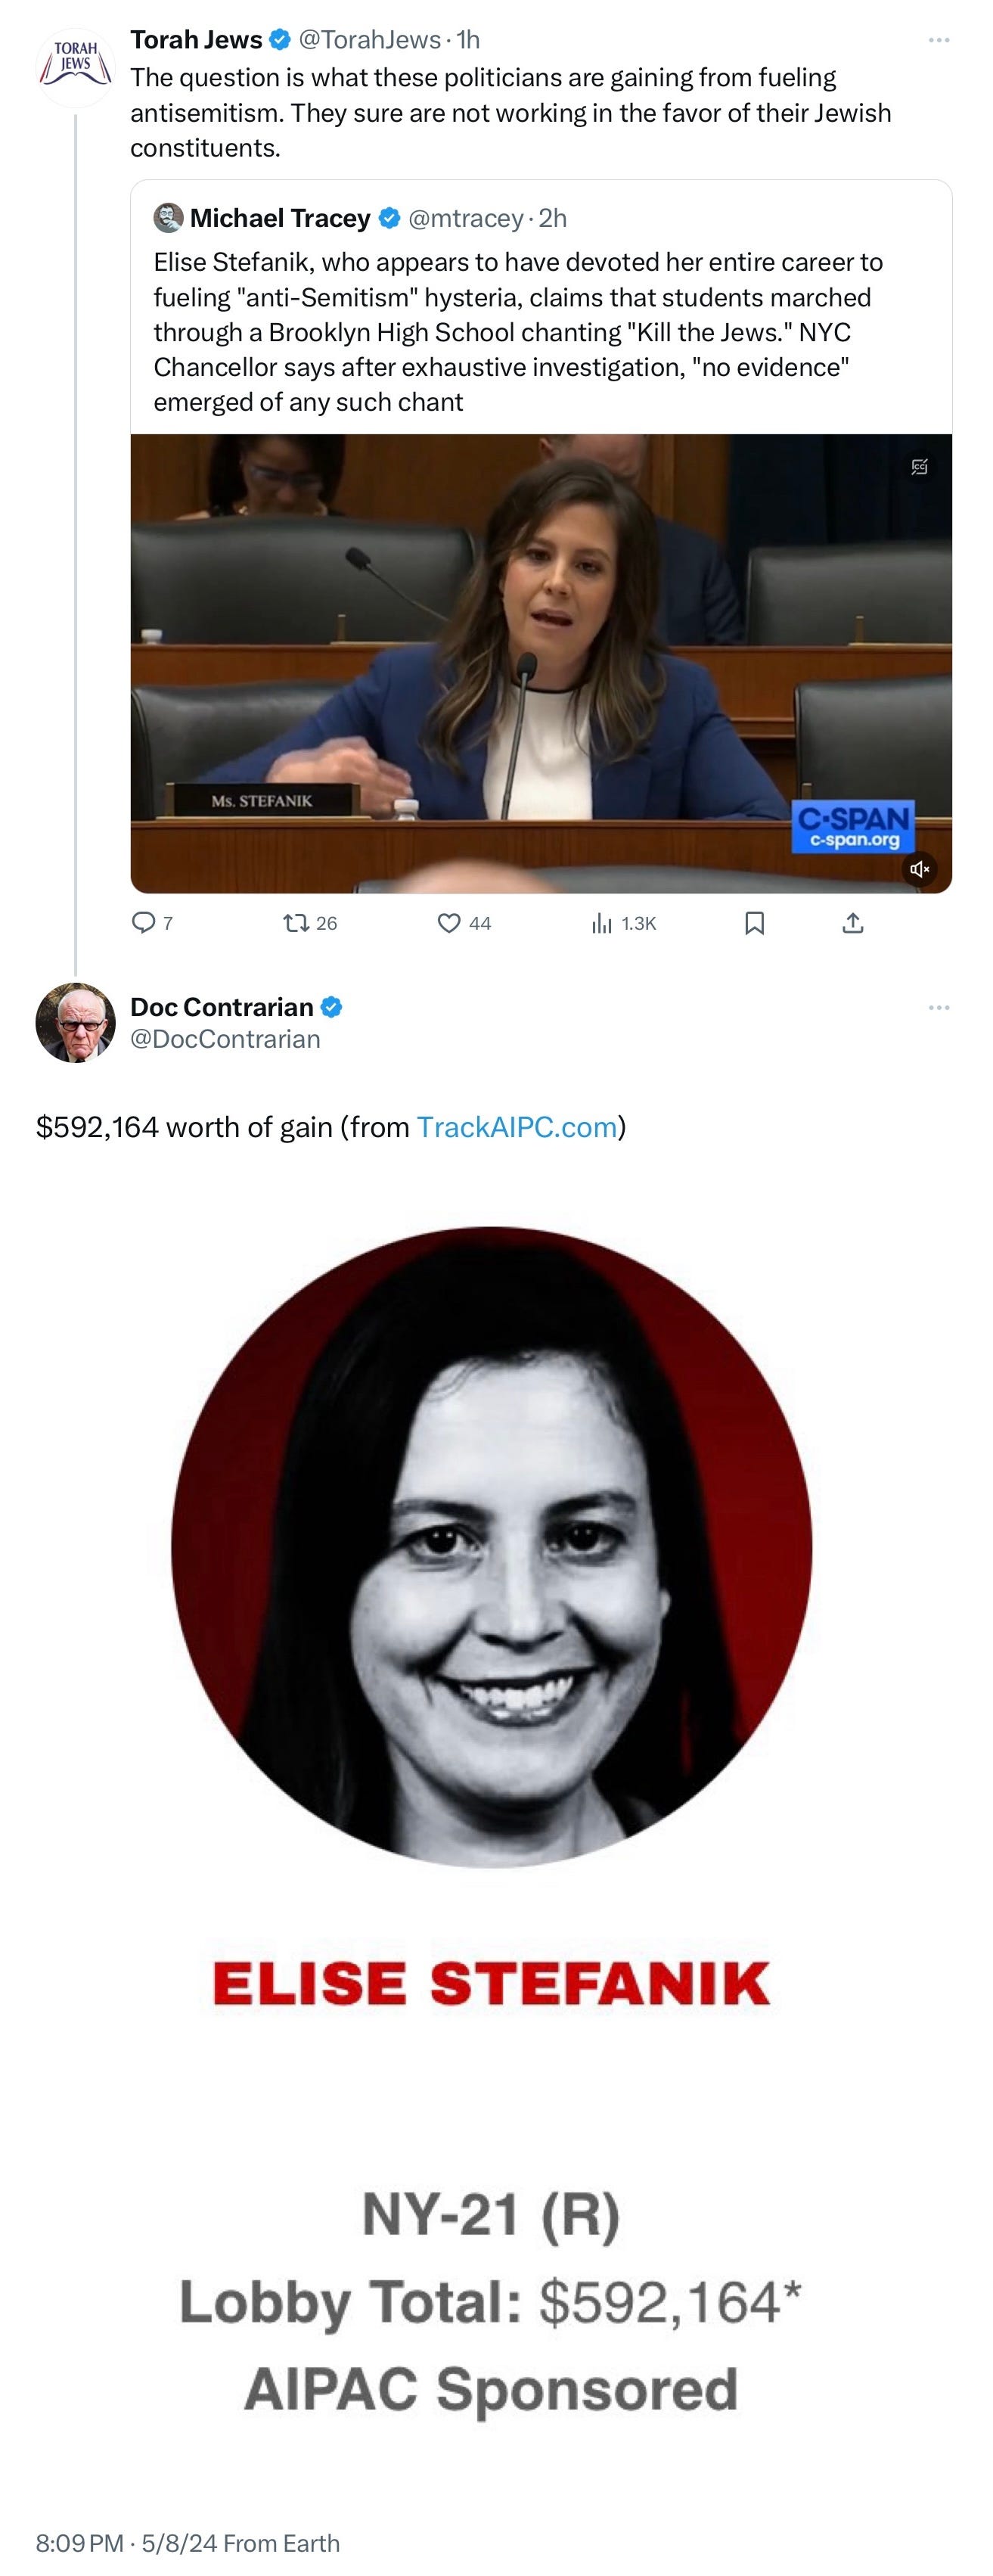Retweet the Torah Jews post
993x2576 pixels.
click(310, 923)
